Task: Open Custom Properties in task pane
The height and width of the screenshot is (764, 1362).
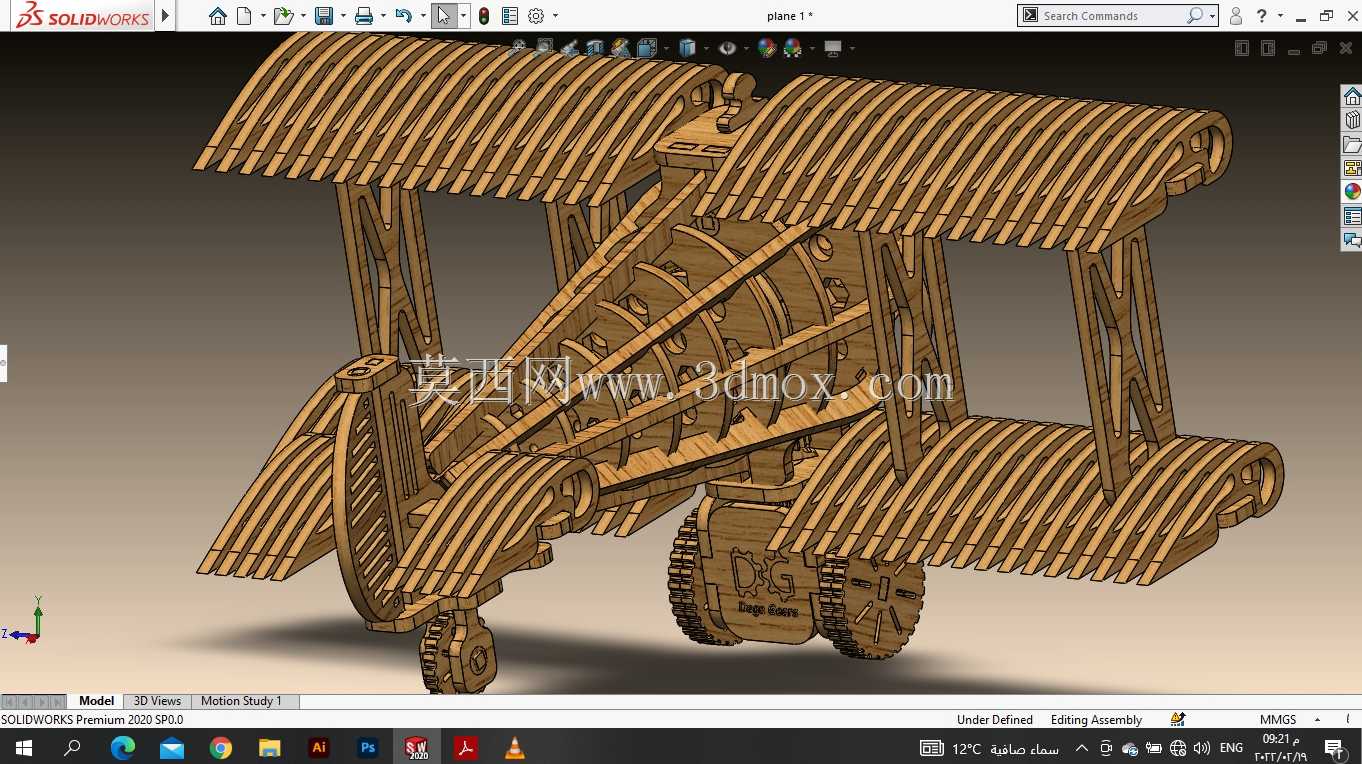Action: [x=1352, y=216]
